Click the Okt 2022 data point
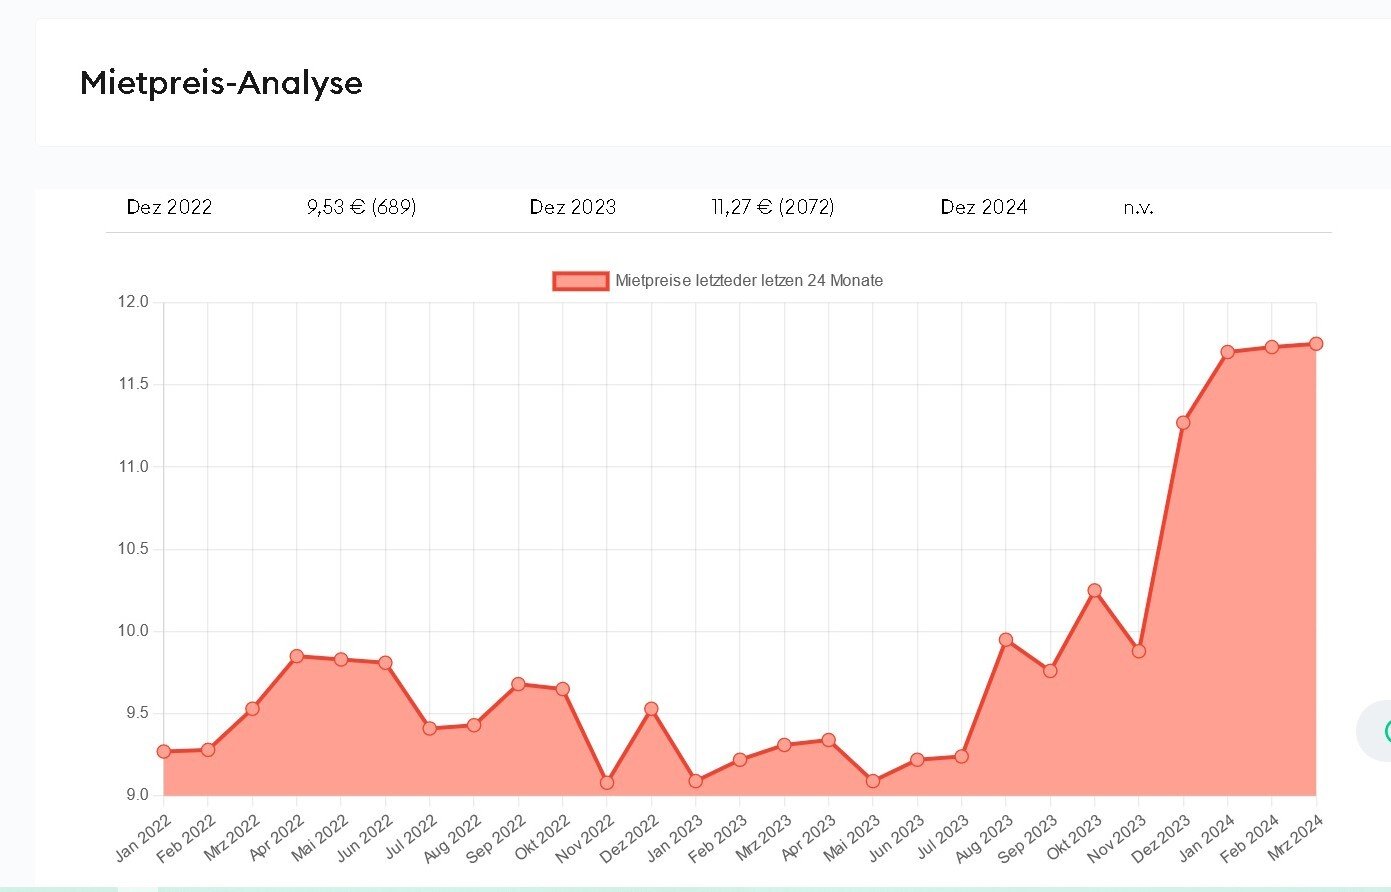This screenshot has height=892, width=1391. point(563,689)
